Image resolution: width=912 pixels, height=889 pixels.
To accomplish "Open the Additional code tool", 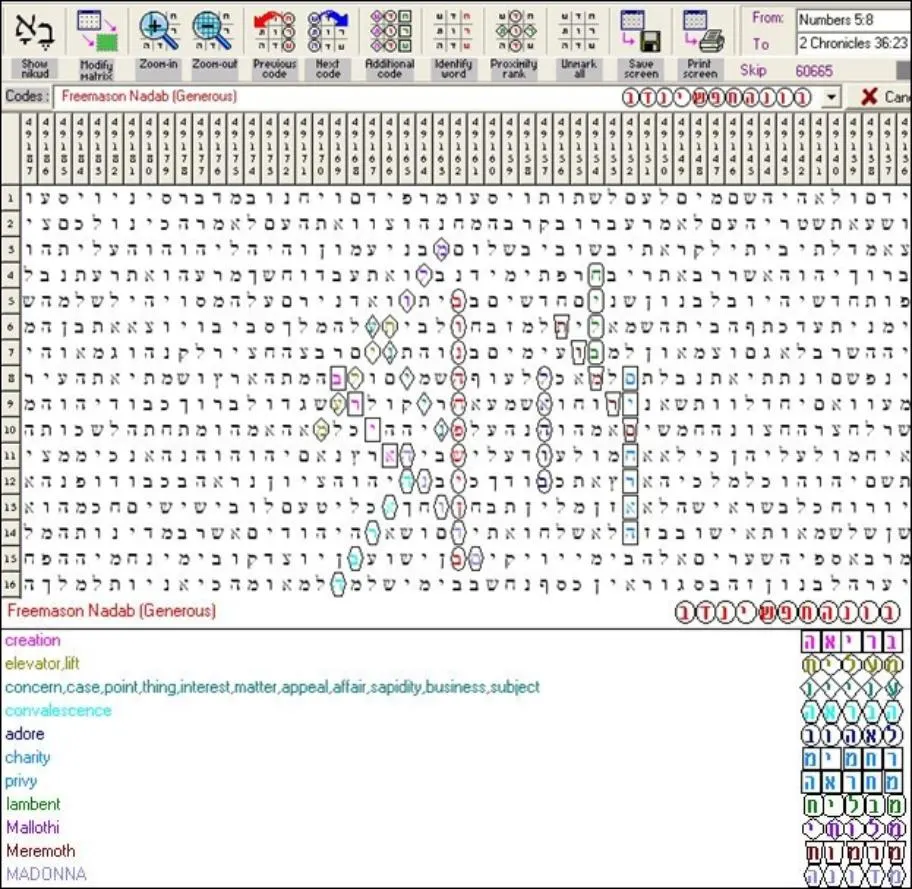I will [390, 31].
